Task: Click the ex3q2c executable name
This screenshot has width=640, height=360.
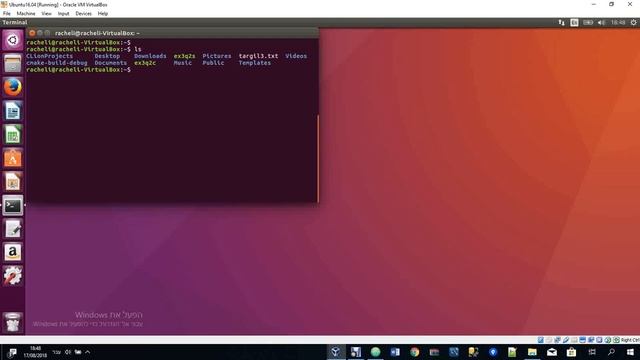Action: pos(145,63)
